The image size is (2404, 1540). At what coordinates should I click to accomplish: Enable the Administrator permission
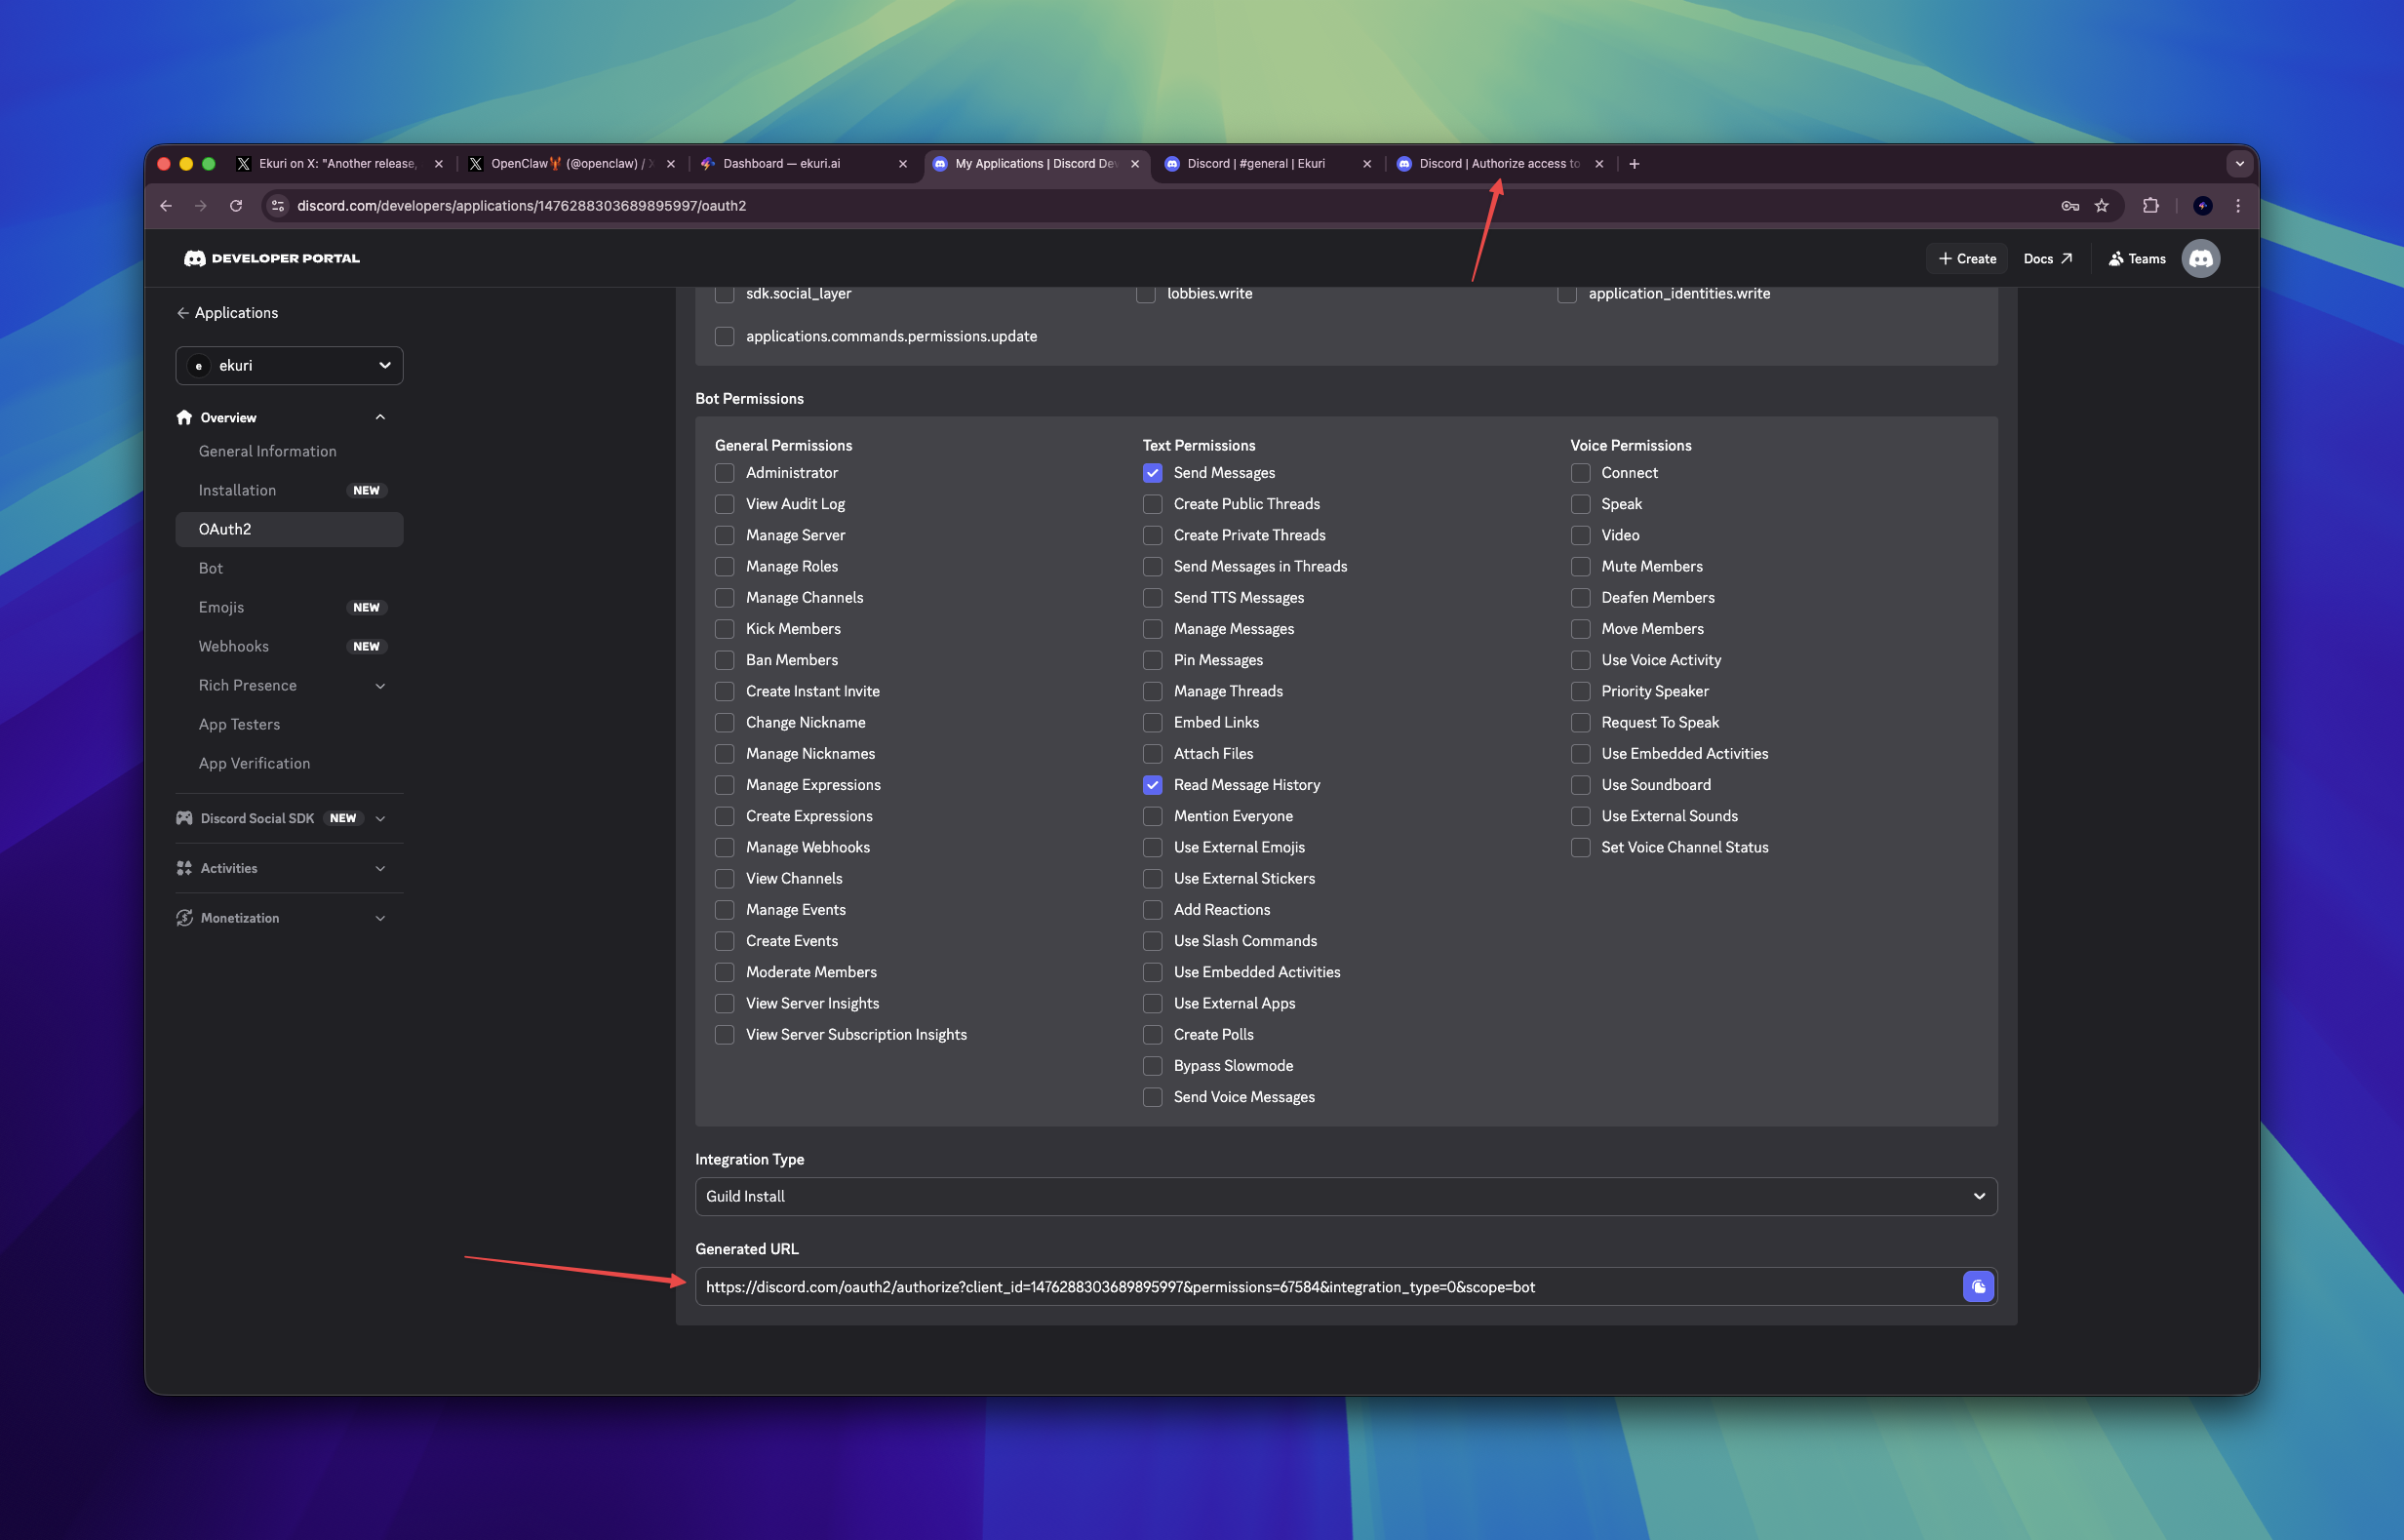pos(725,473)
